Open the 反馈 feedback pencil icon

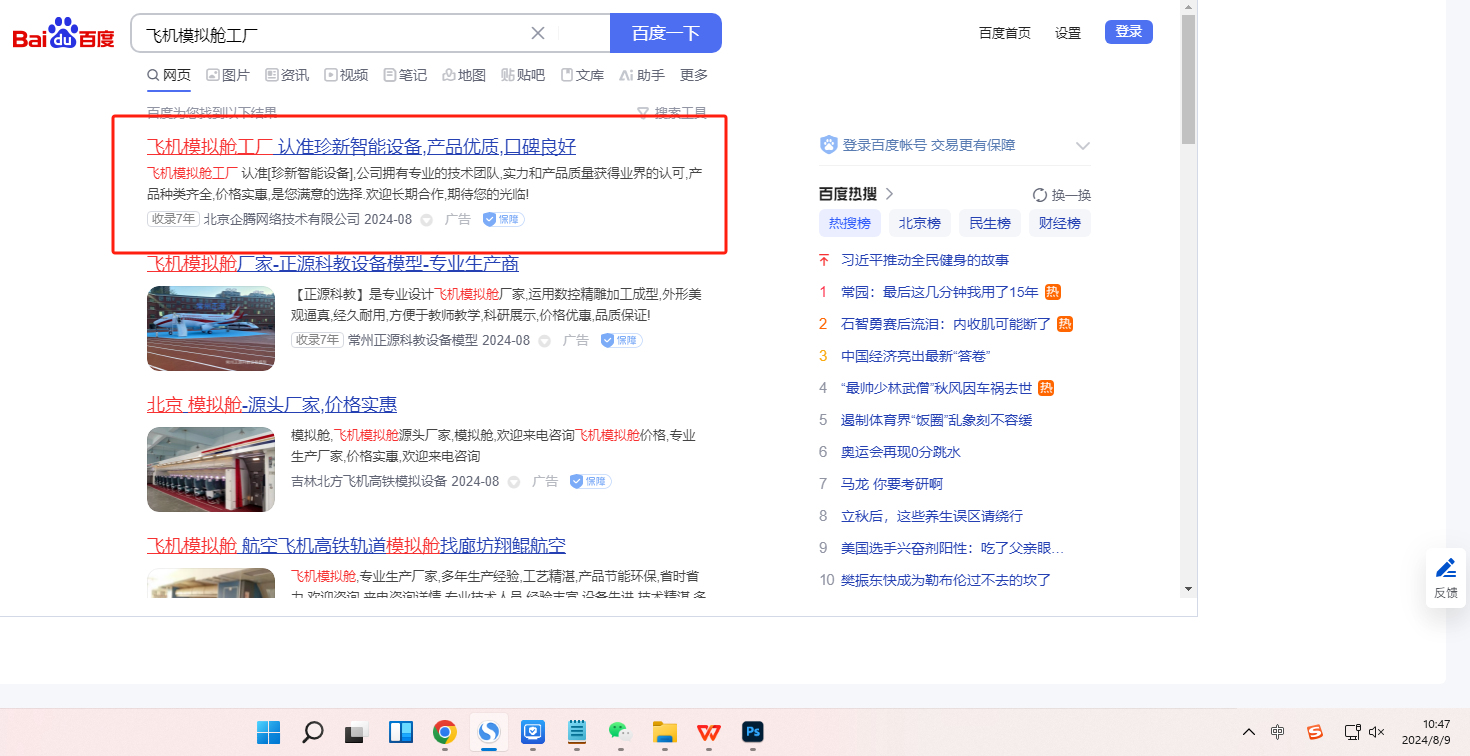click(1446, 569)
